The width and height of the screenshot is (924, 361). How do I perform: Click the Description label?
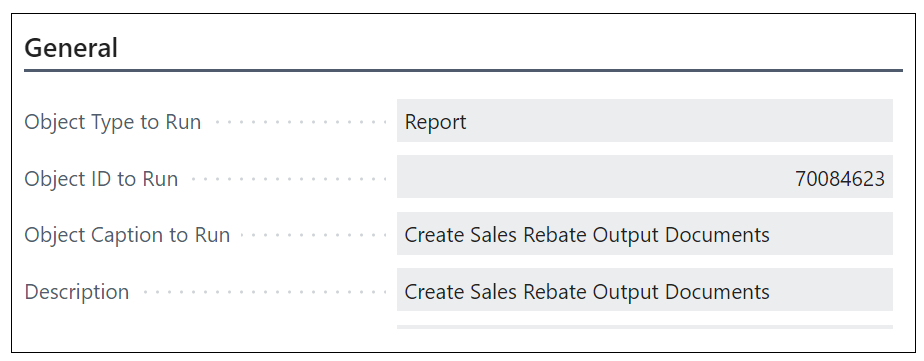click(x=77, y=292)
